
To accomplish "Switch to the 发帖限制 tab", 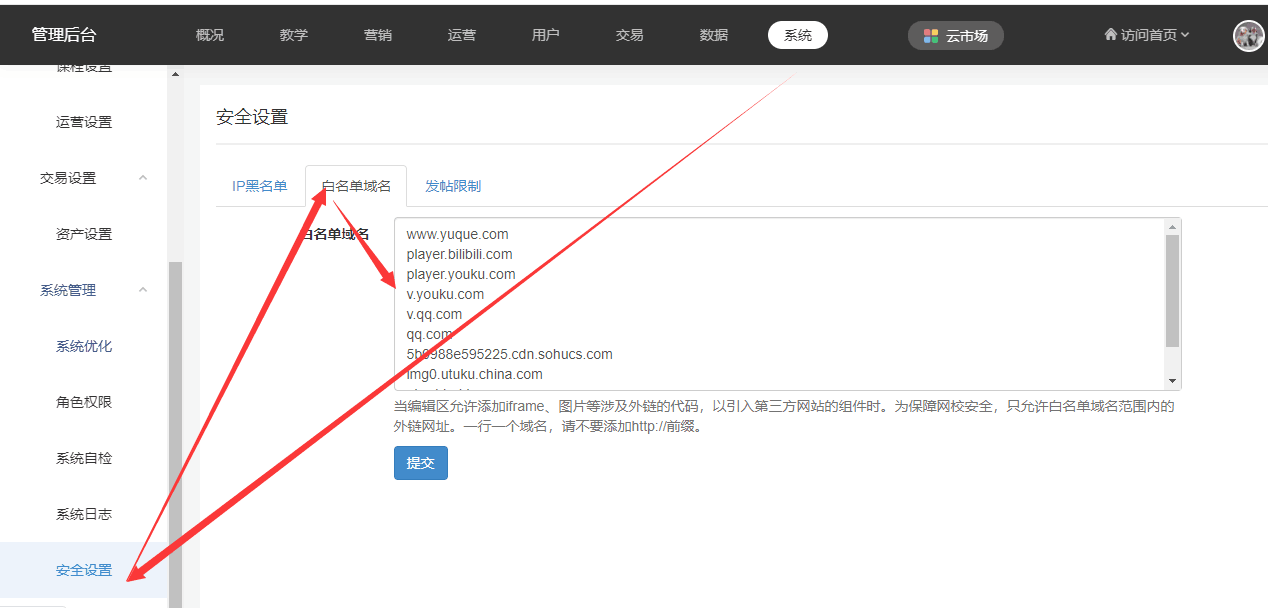I will pos(452,186).
